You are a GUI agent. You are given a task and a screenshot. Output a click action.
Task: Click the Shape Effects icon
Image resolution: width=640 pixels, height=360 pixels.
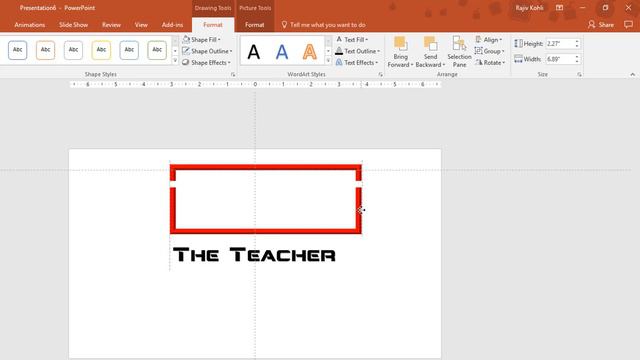click(x=186, y=62)
